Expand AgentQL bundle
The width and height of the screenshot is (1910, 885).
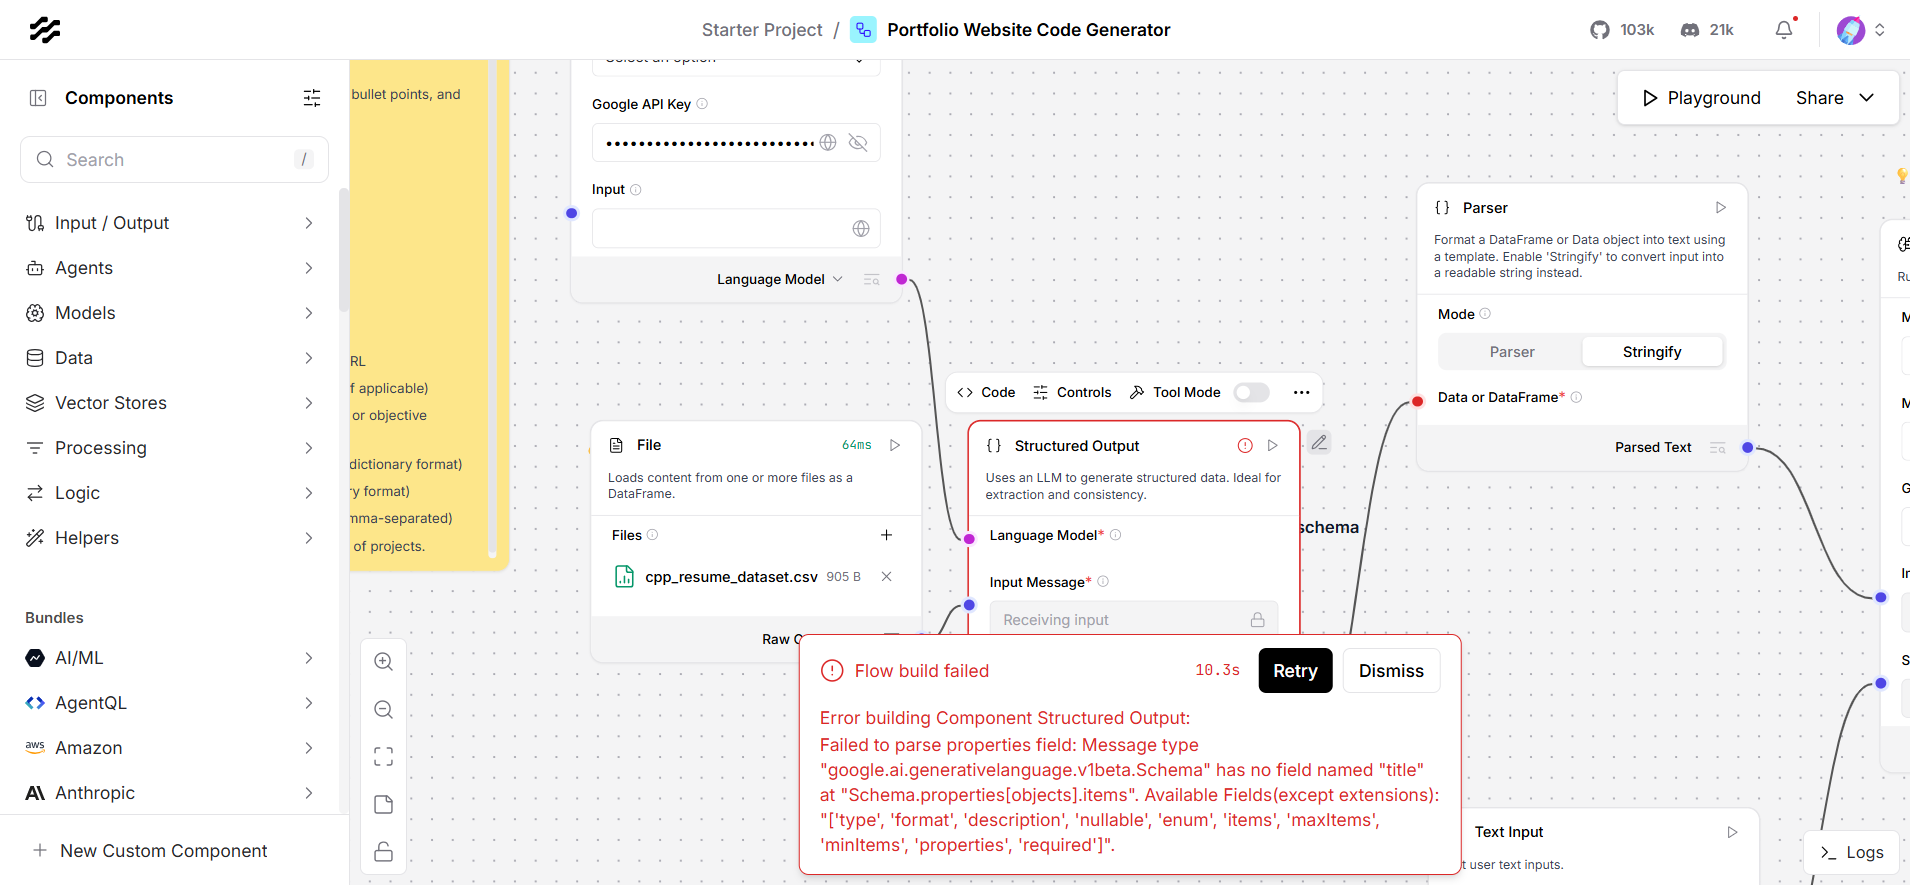click(170, 703)
